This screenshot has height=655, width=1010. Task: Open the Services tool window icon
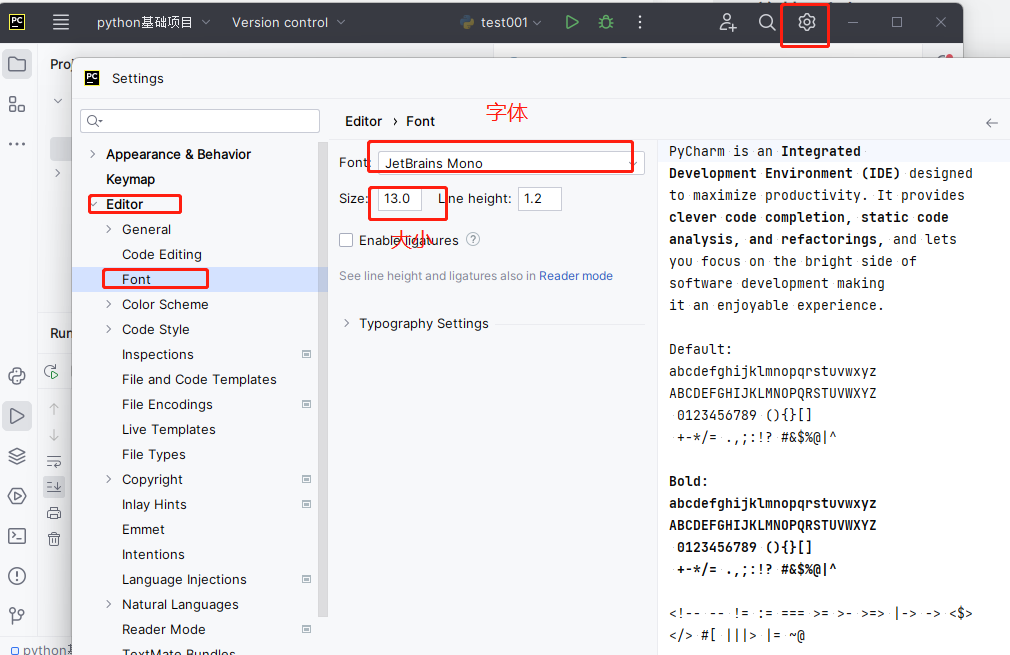[17, 496]
